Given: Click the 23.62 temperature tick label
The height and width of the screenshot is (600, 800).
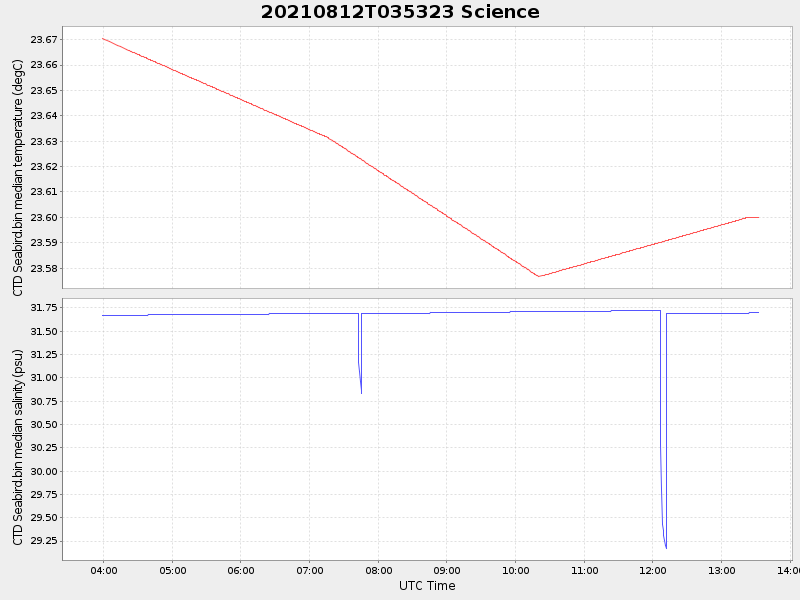Looking at the screenshot, I should click(44, 167).
